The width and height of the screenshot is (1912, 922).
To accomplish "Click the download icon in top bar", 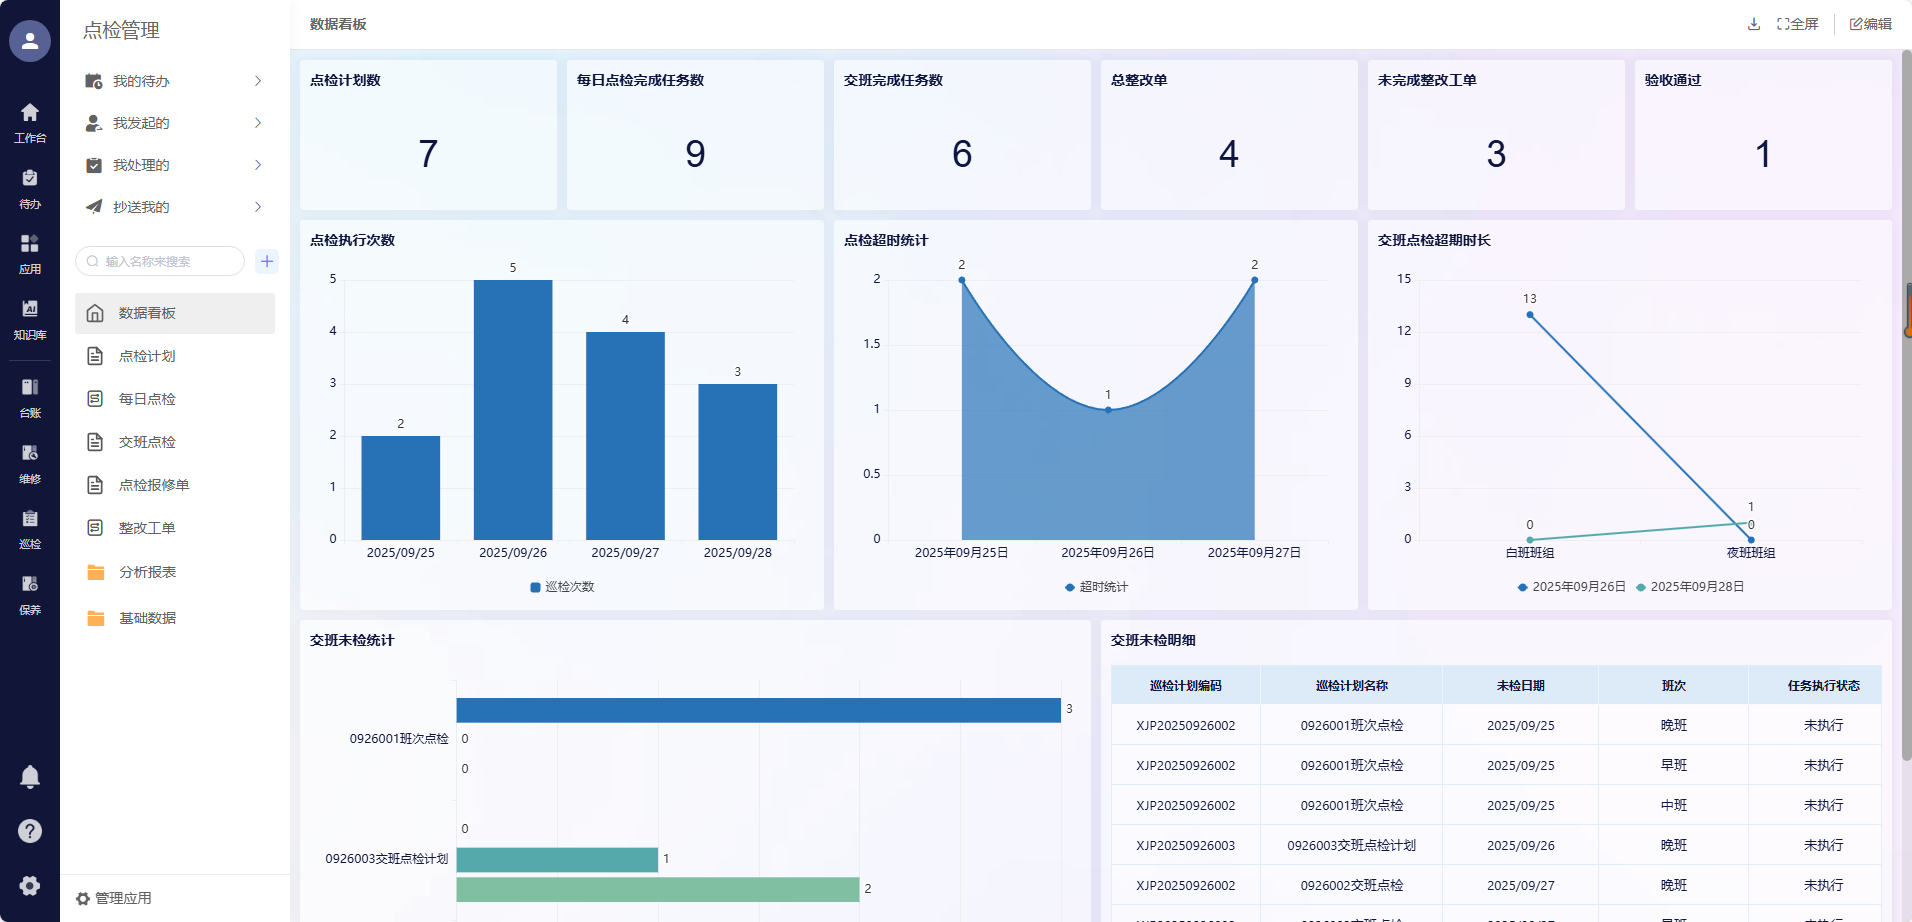I will (x=1753, y=24).
